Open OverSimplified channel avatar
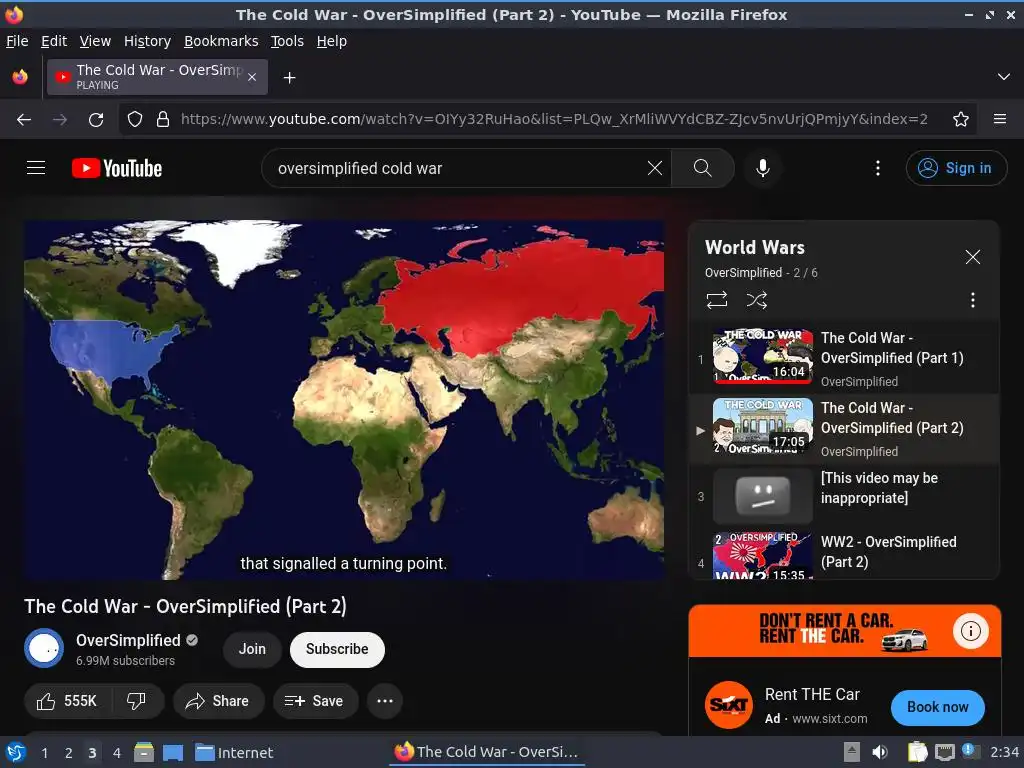1024x768 pixels. click(x=44, y=648)
